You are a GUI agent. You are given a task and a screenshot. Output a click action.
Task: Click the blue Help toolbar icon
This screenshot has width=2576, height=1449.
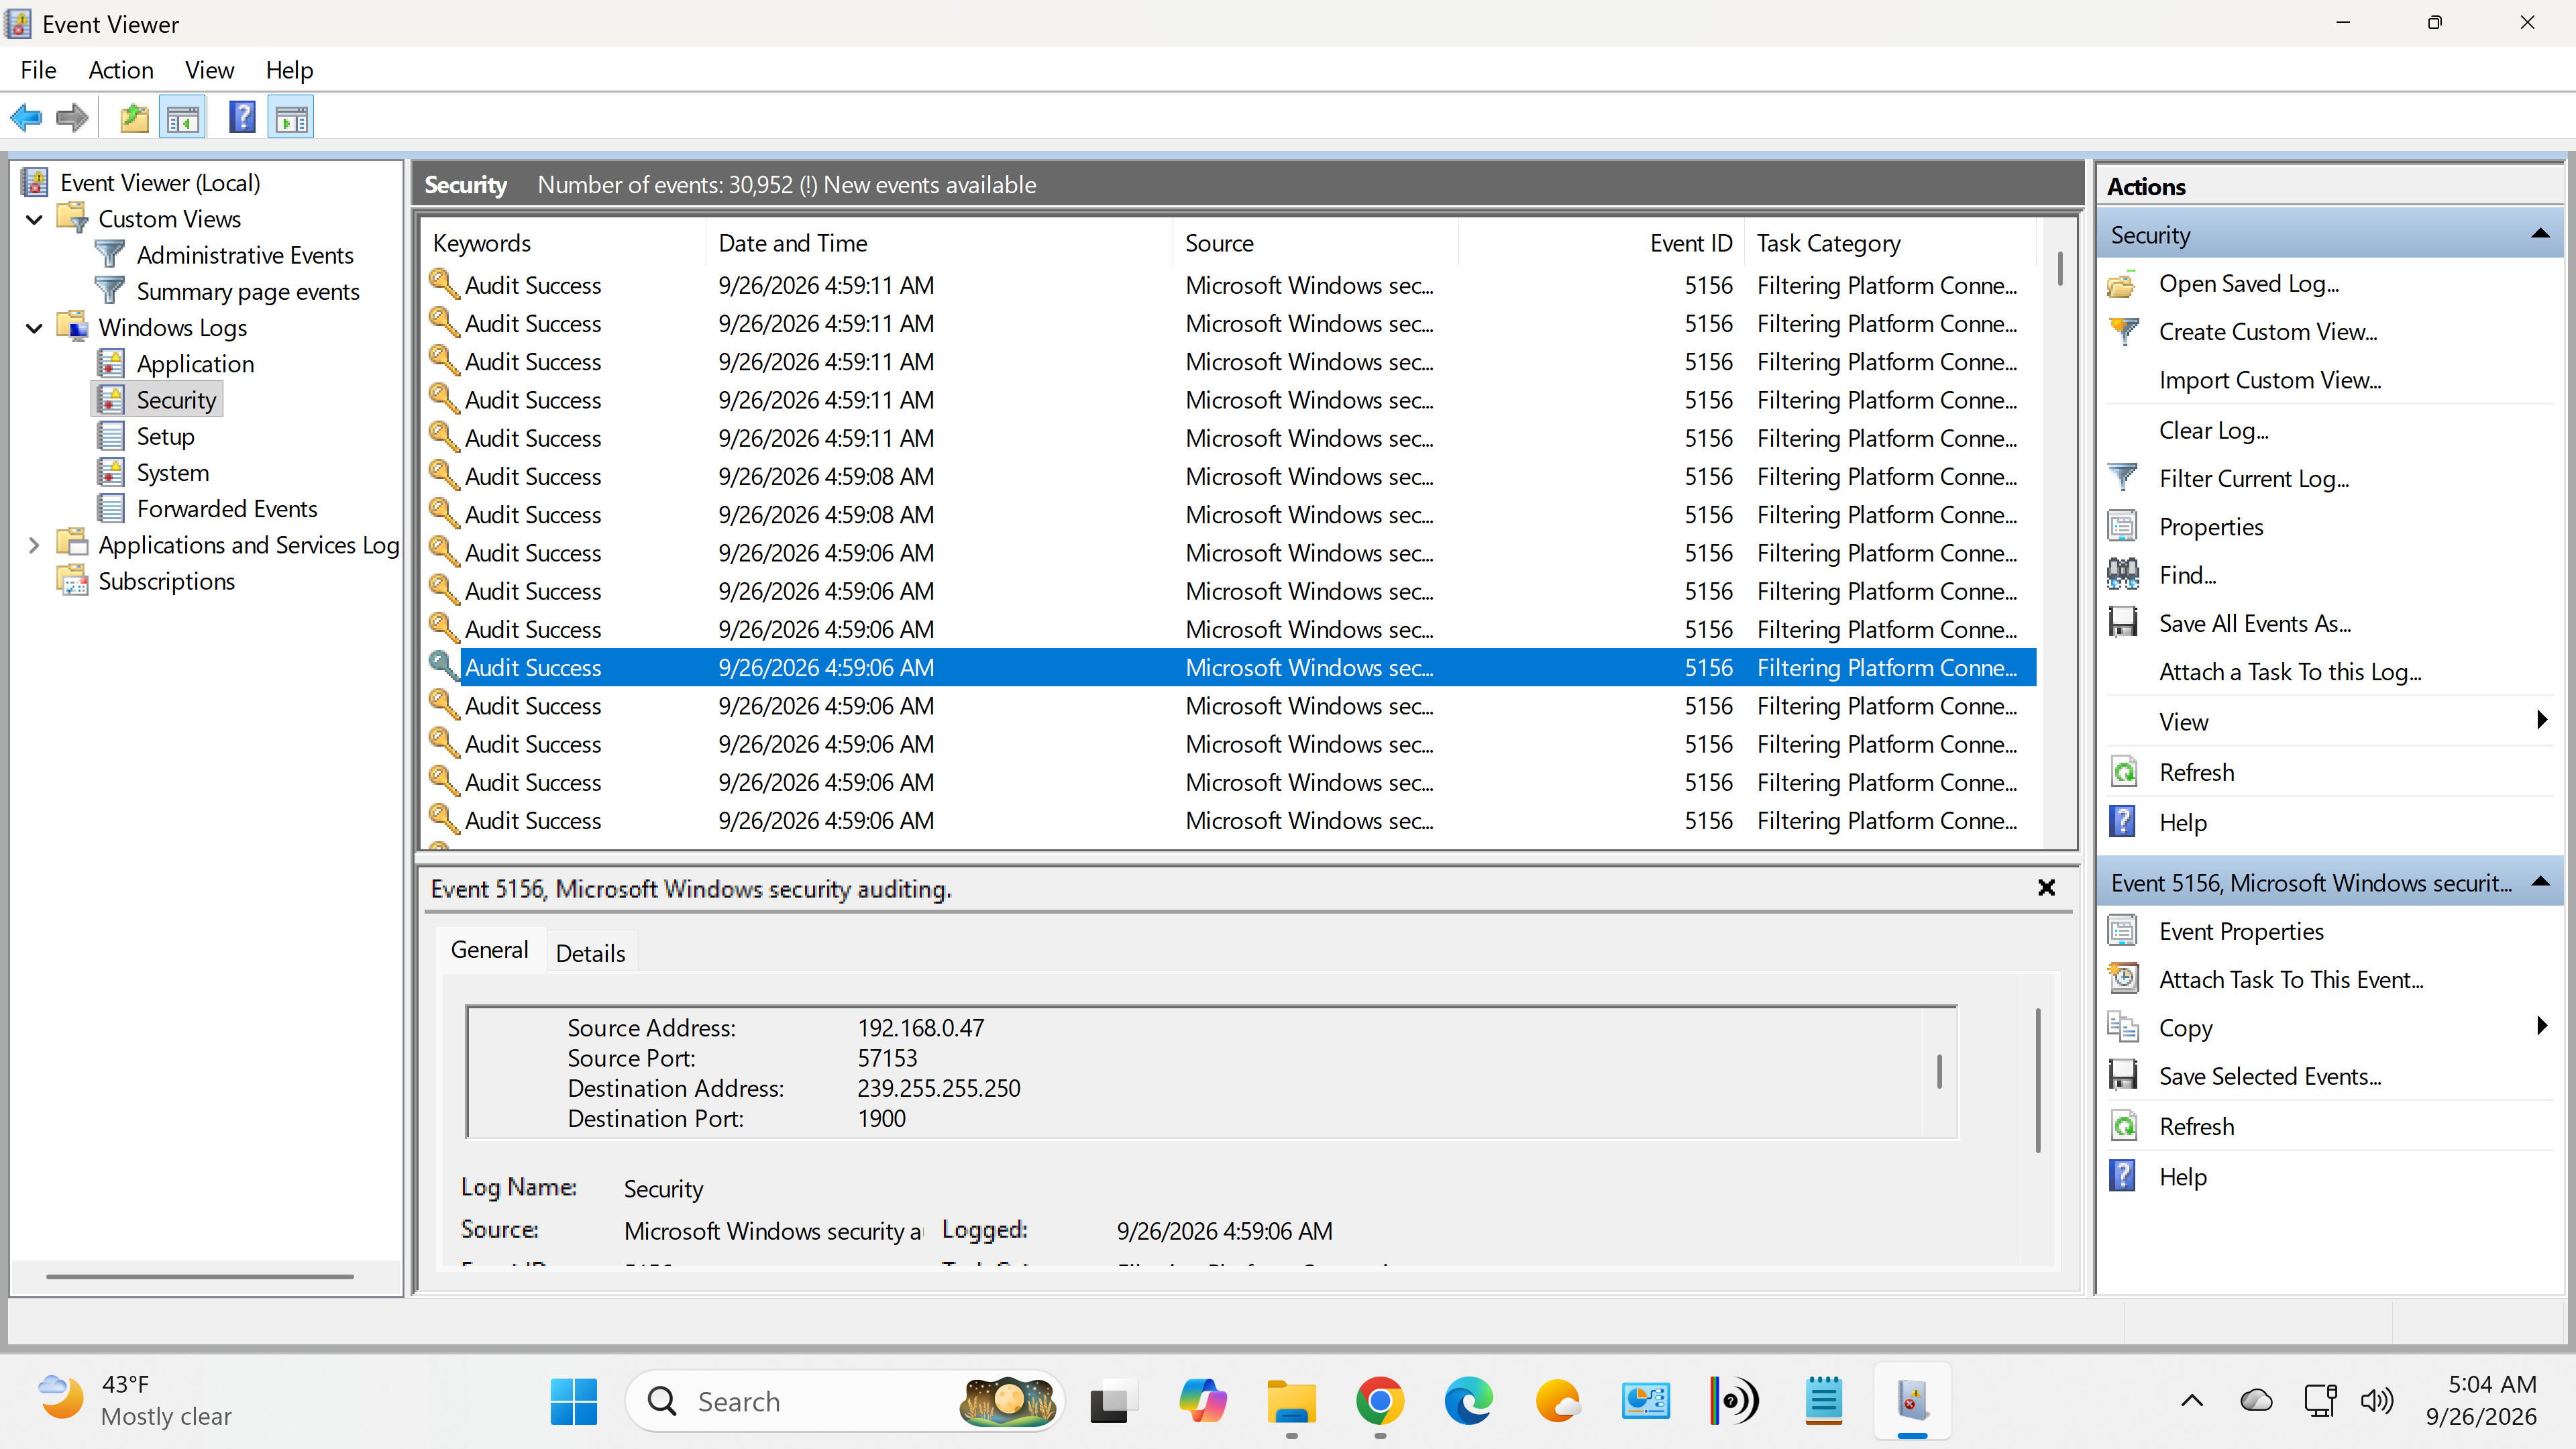242,118
